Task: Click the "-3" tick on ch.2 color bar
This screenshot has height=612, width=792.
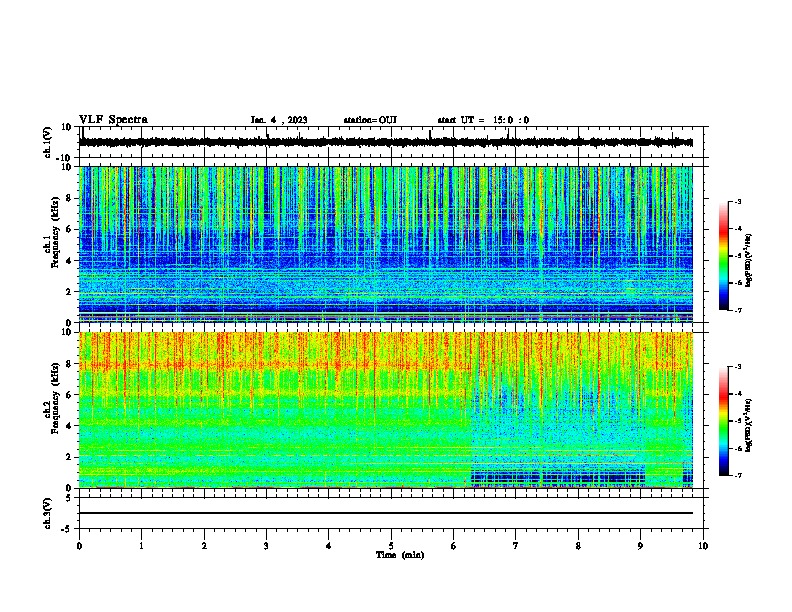Action: [x=737, y=367]
